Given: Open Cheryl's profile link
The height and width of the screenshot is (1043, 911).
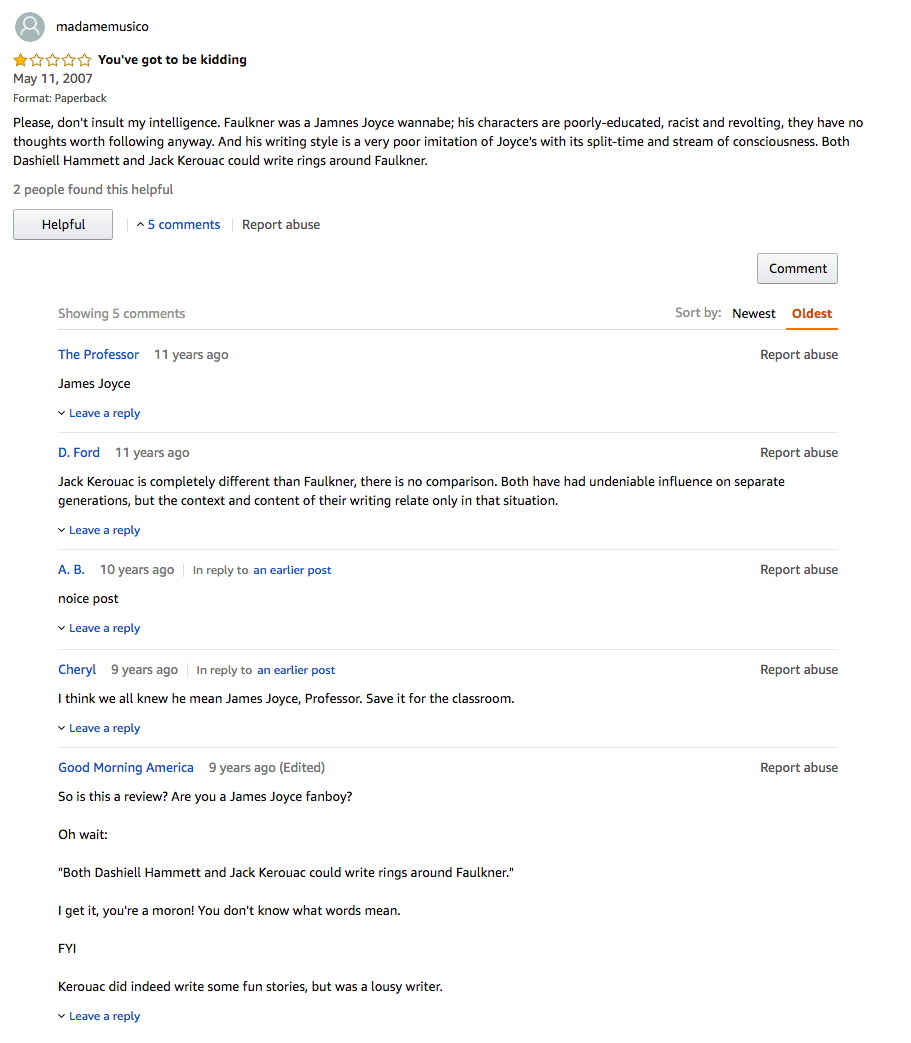Looking at the screenshot, I should [76, 670].
